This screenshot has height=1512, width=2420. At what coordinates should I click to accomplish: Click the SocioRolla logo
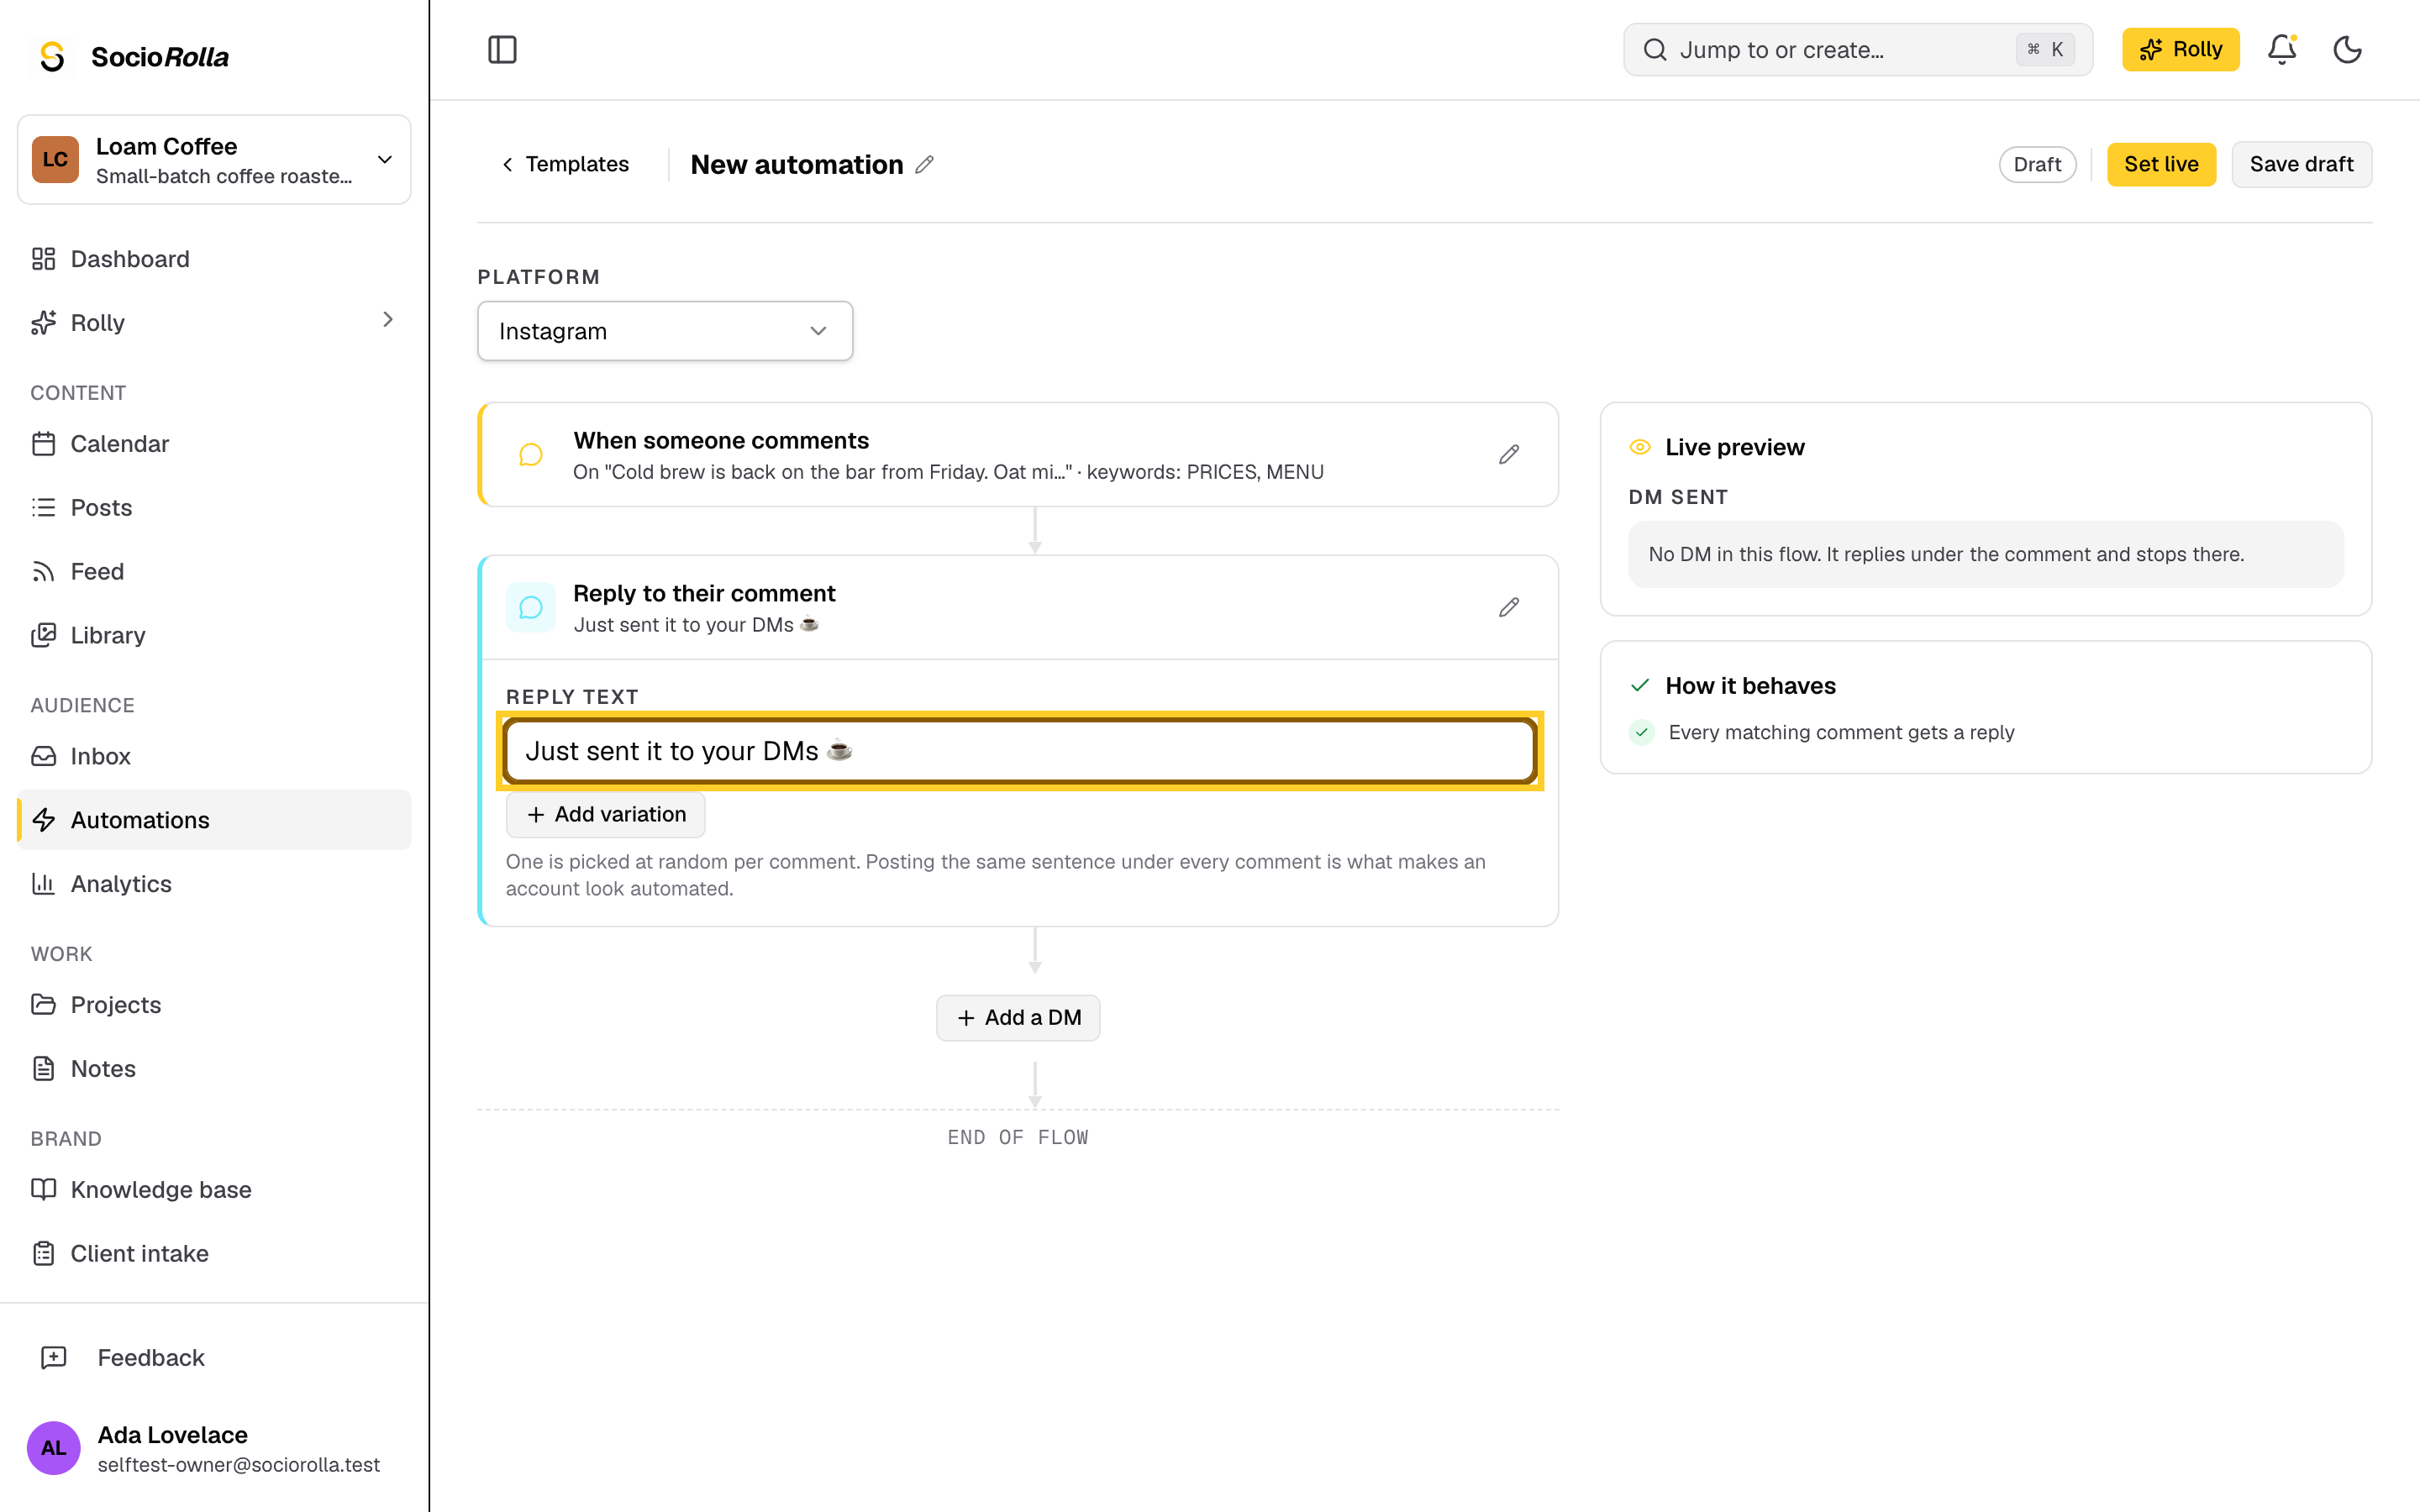[x=133, y=57]
